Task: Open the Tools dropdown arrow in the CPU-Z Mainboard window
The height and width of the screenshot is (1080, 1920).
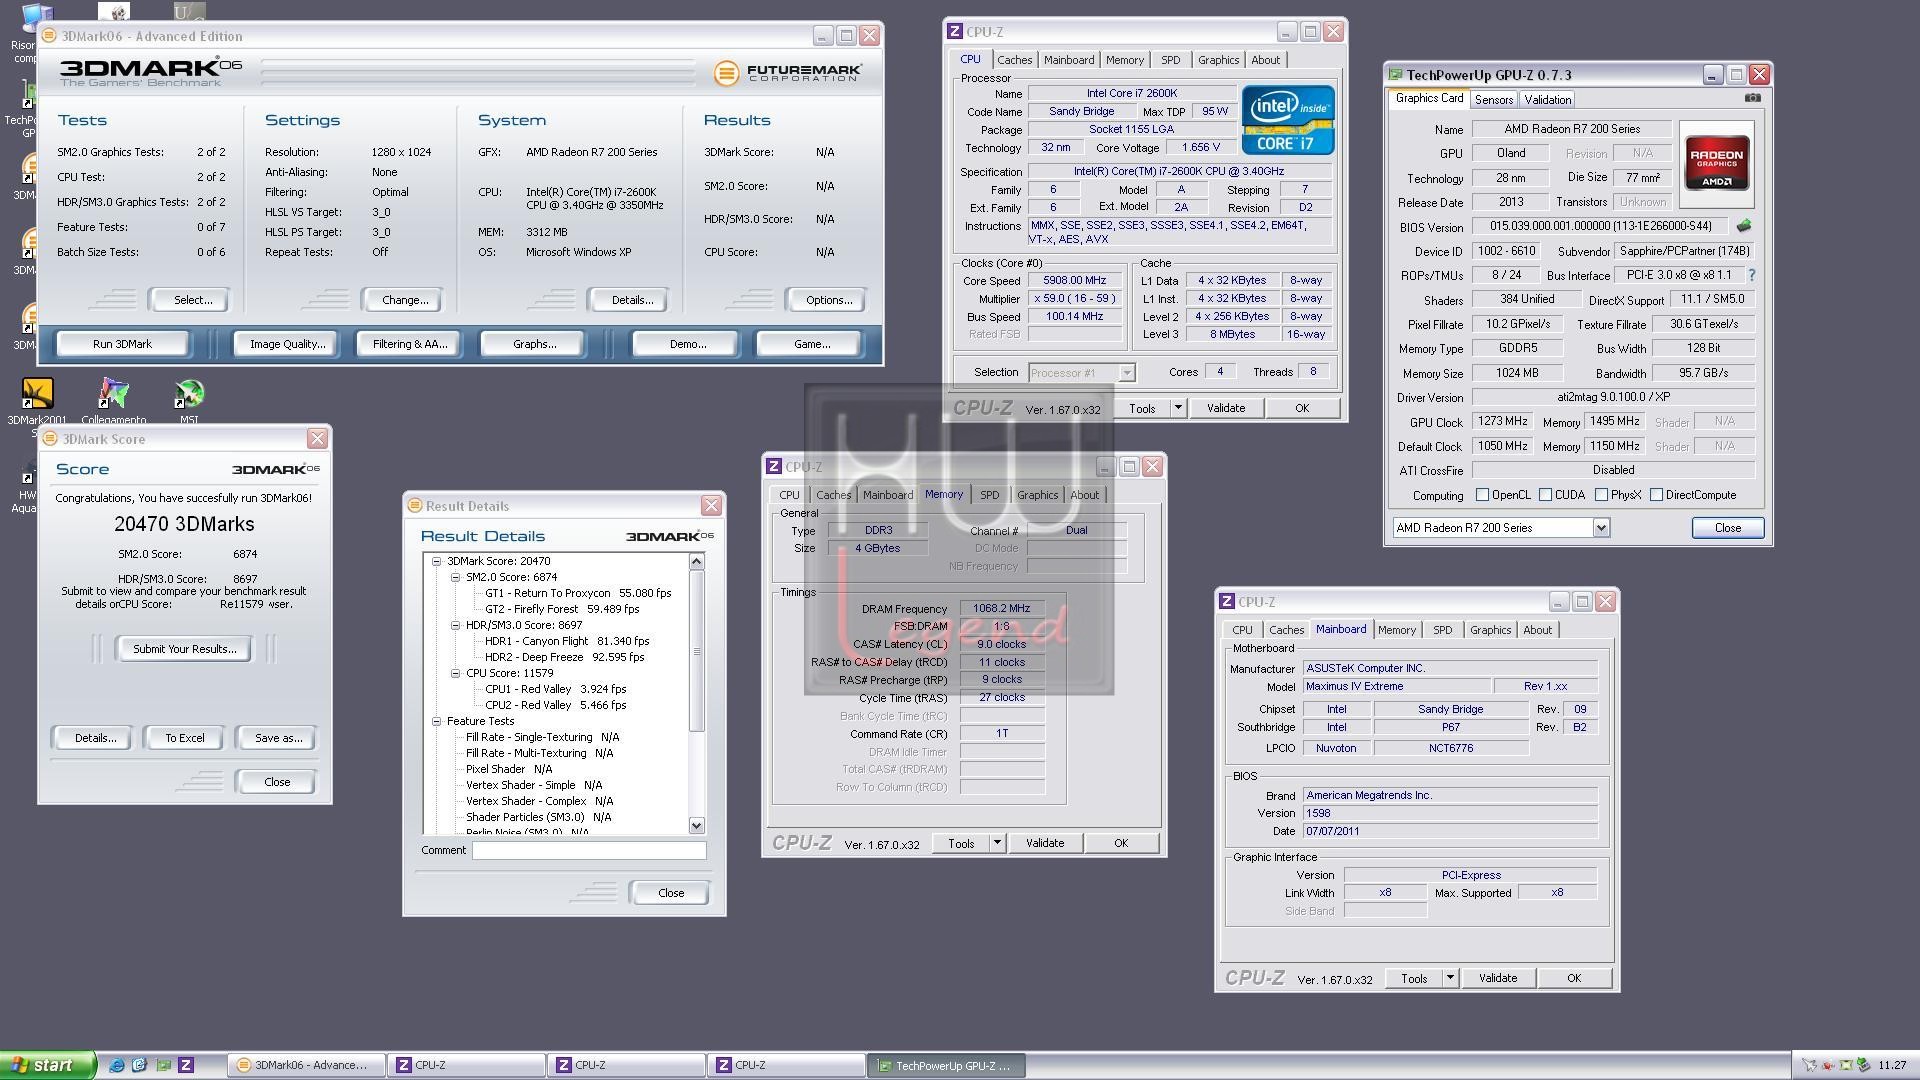Action: pyautogui.click(x=1450, y=978)
